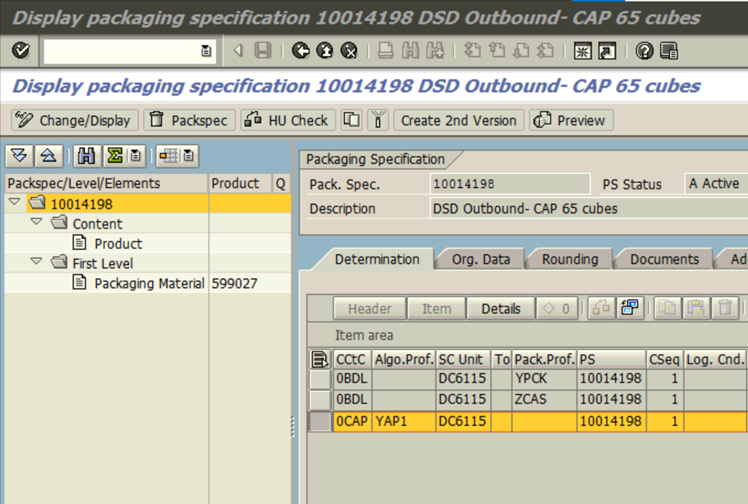
Task: Click the Sum total icon in tree toolbar
Action: point(114,155)
